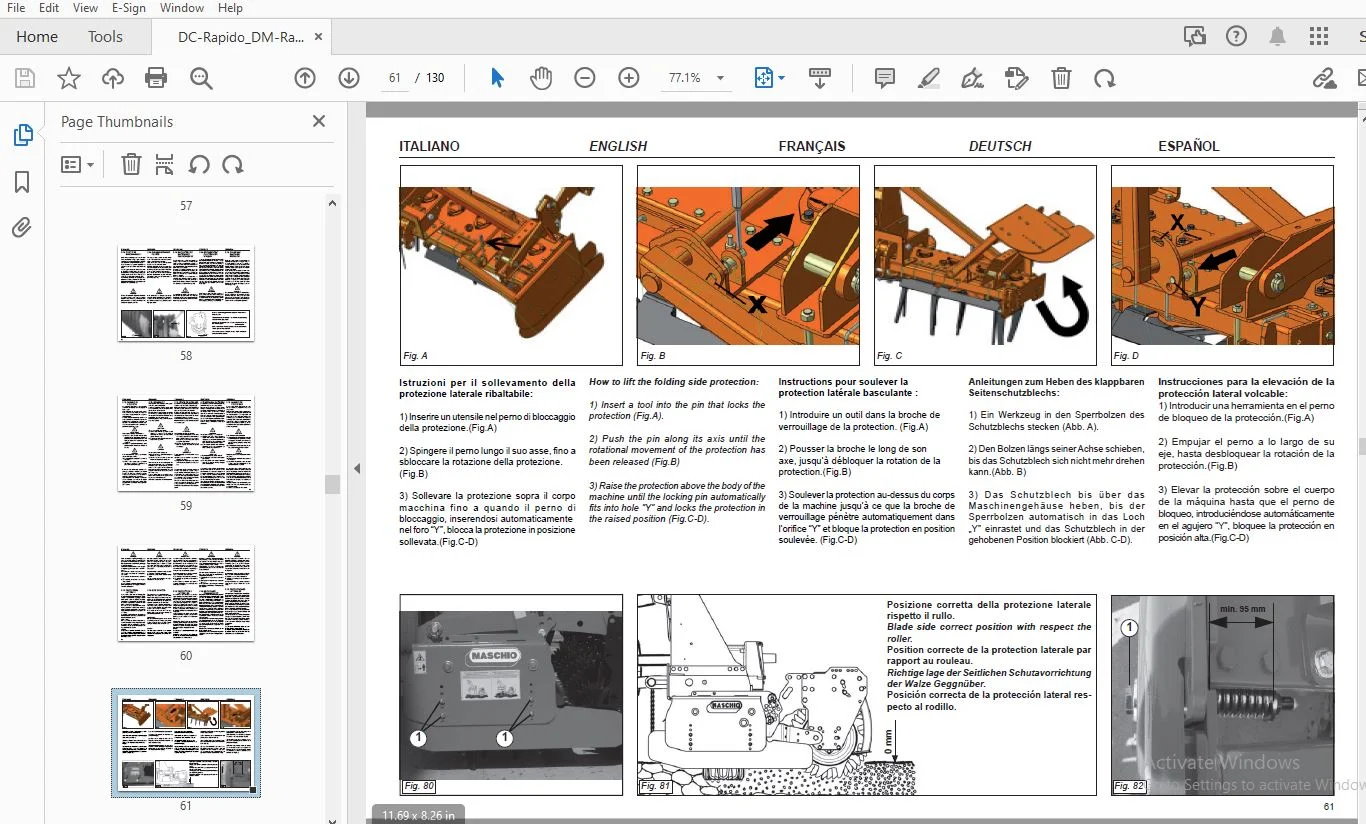Delete selected thumbnail pages
1366x824 pixels.
click(131, 164)
